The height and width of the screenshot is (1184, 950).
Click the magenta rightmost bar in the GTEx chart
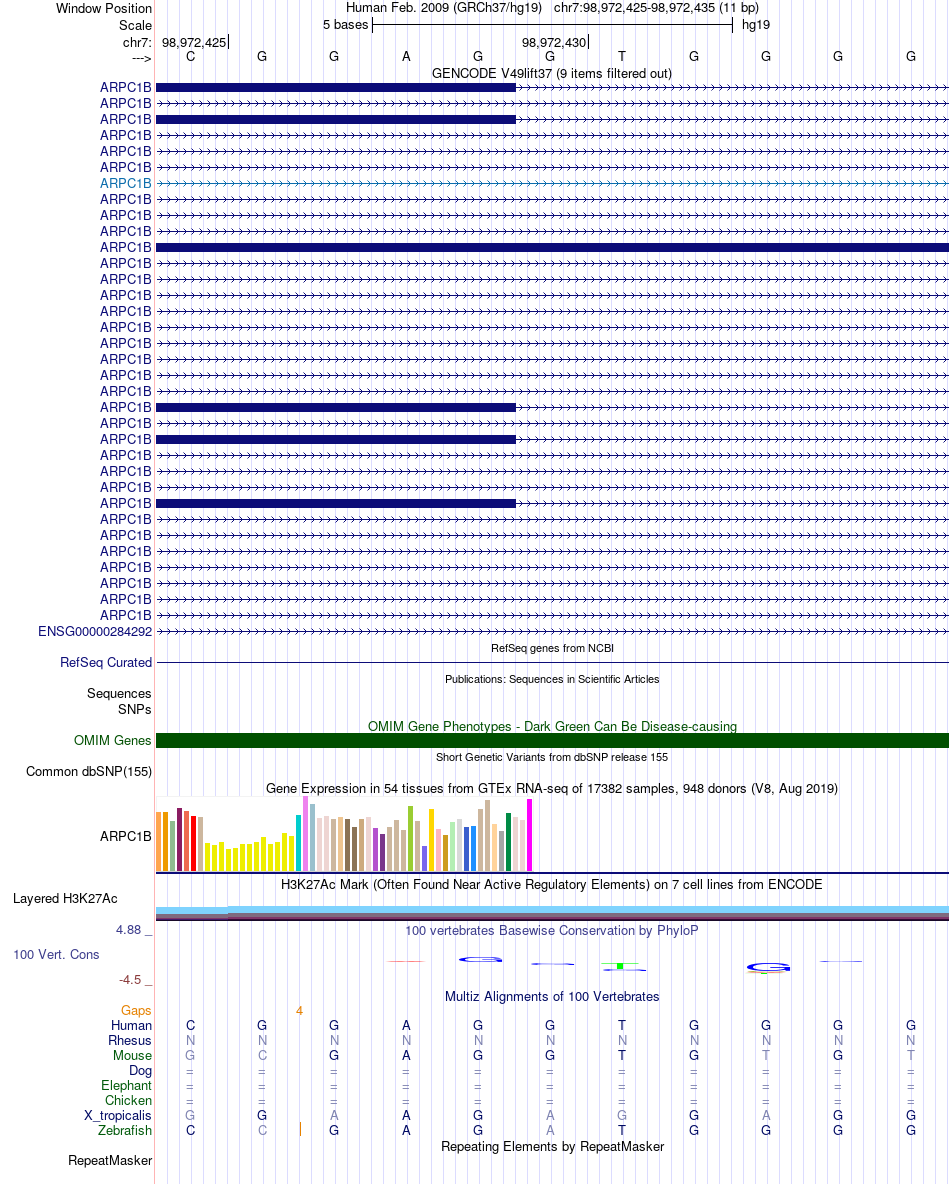529,835
